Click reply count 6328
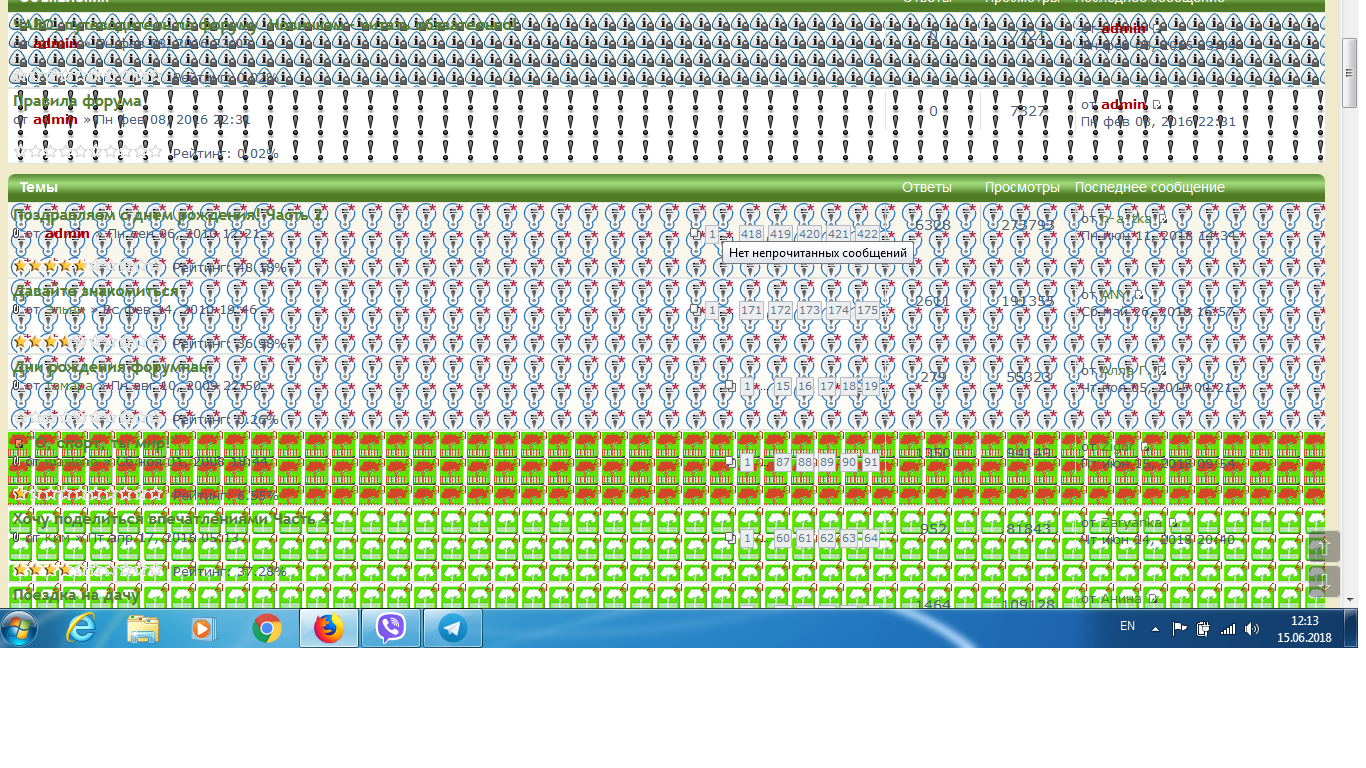1366x768 pixels. click(933, 225)
